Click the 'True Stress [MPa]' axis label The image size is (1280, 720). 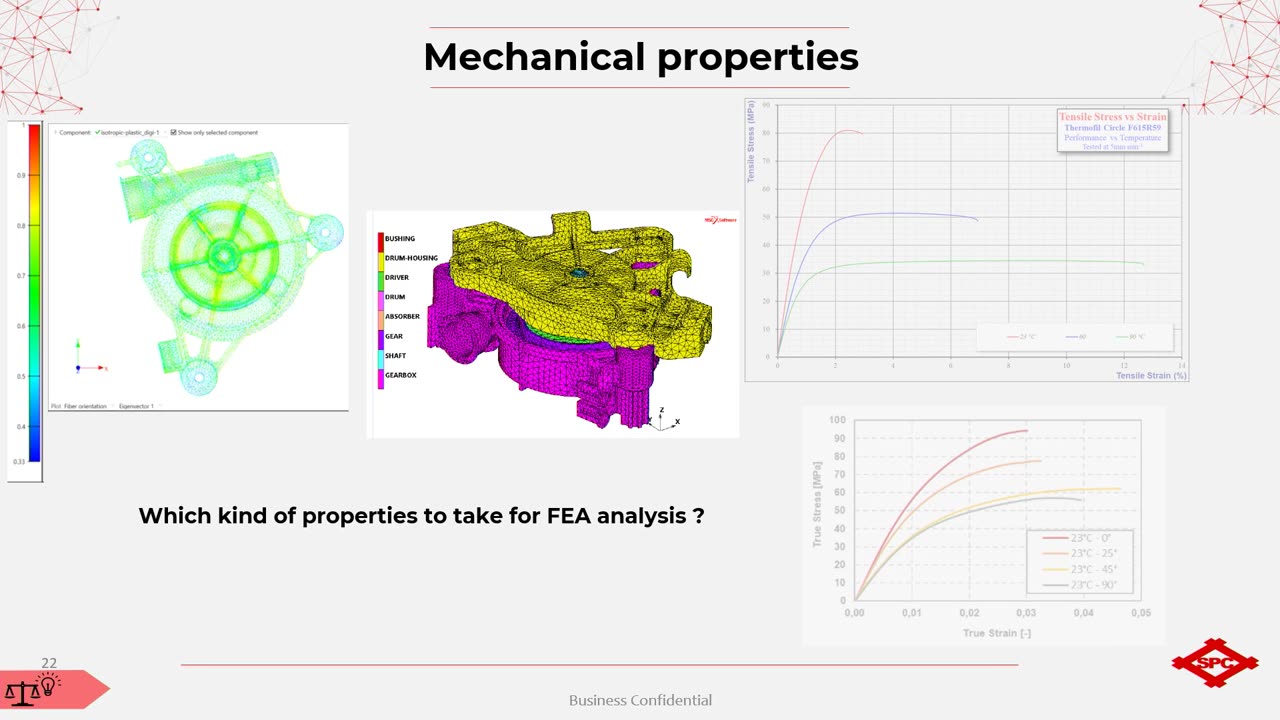tap(817, 504)
